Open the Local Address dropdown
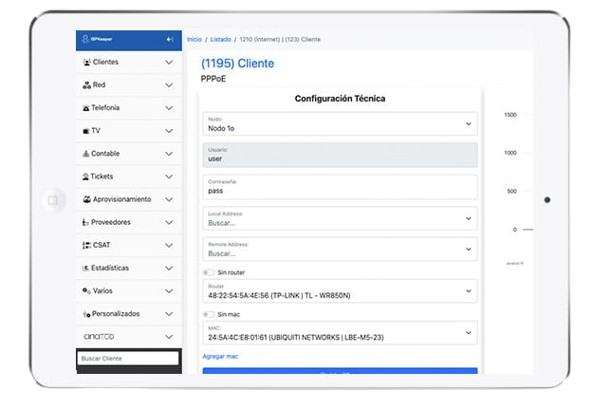This screenshot has width=610, height=409. pos(340,219)
